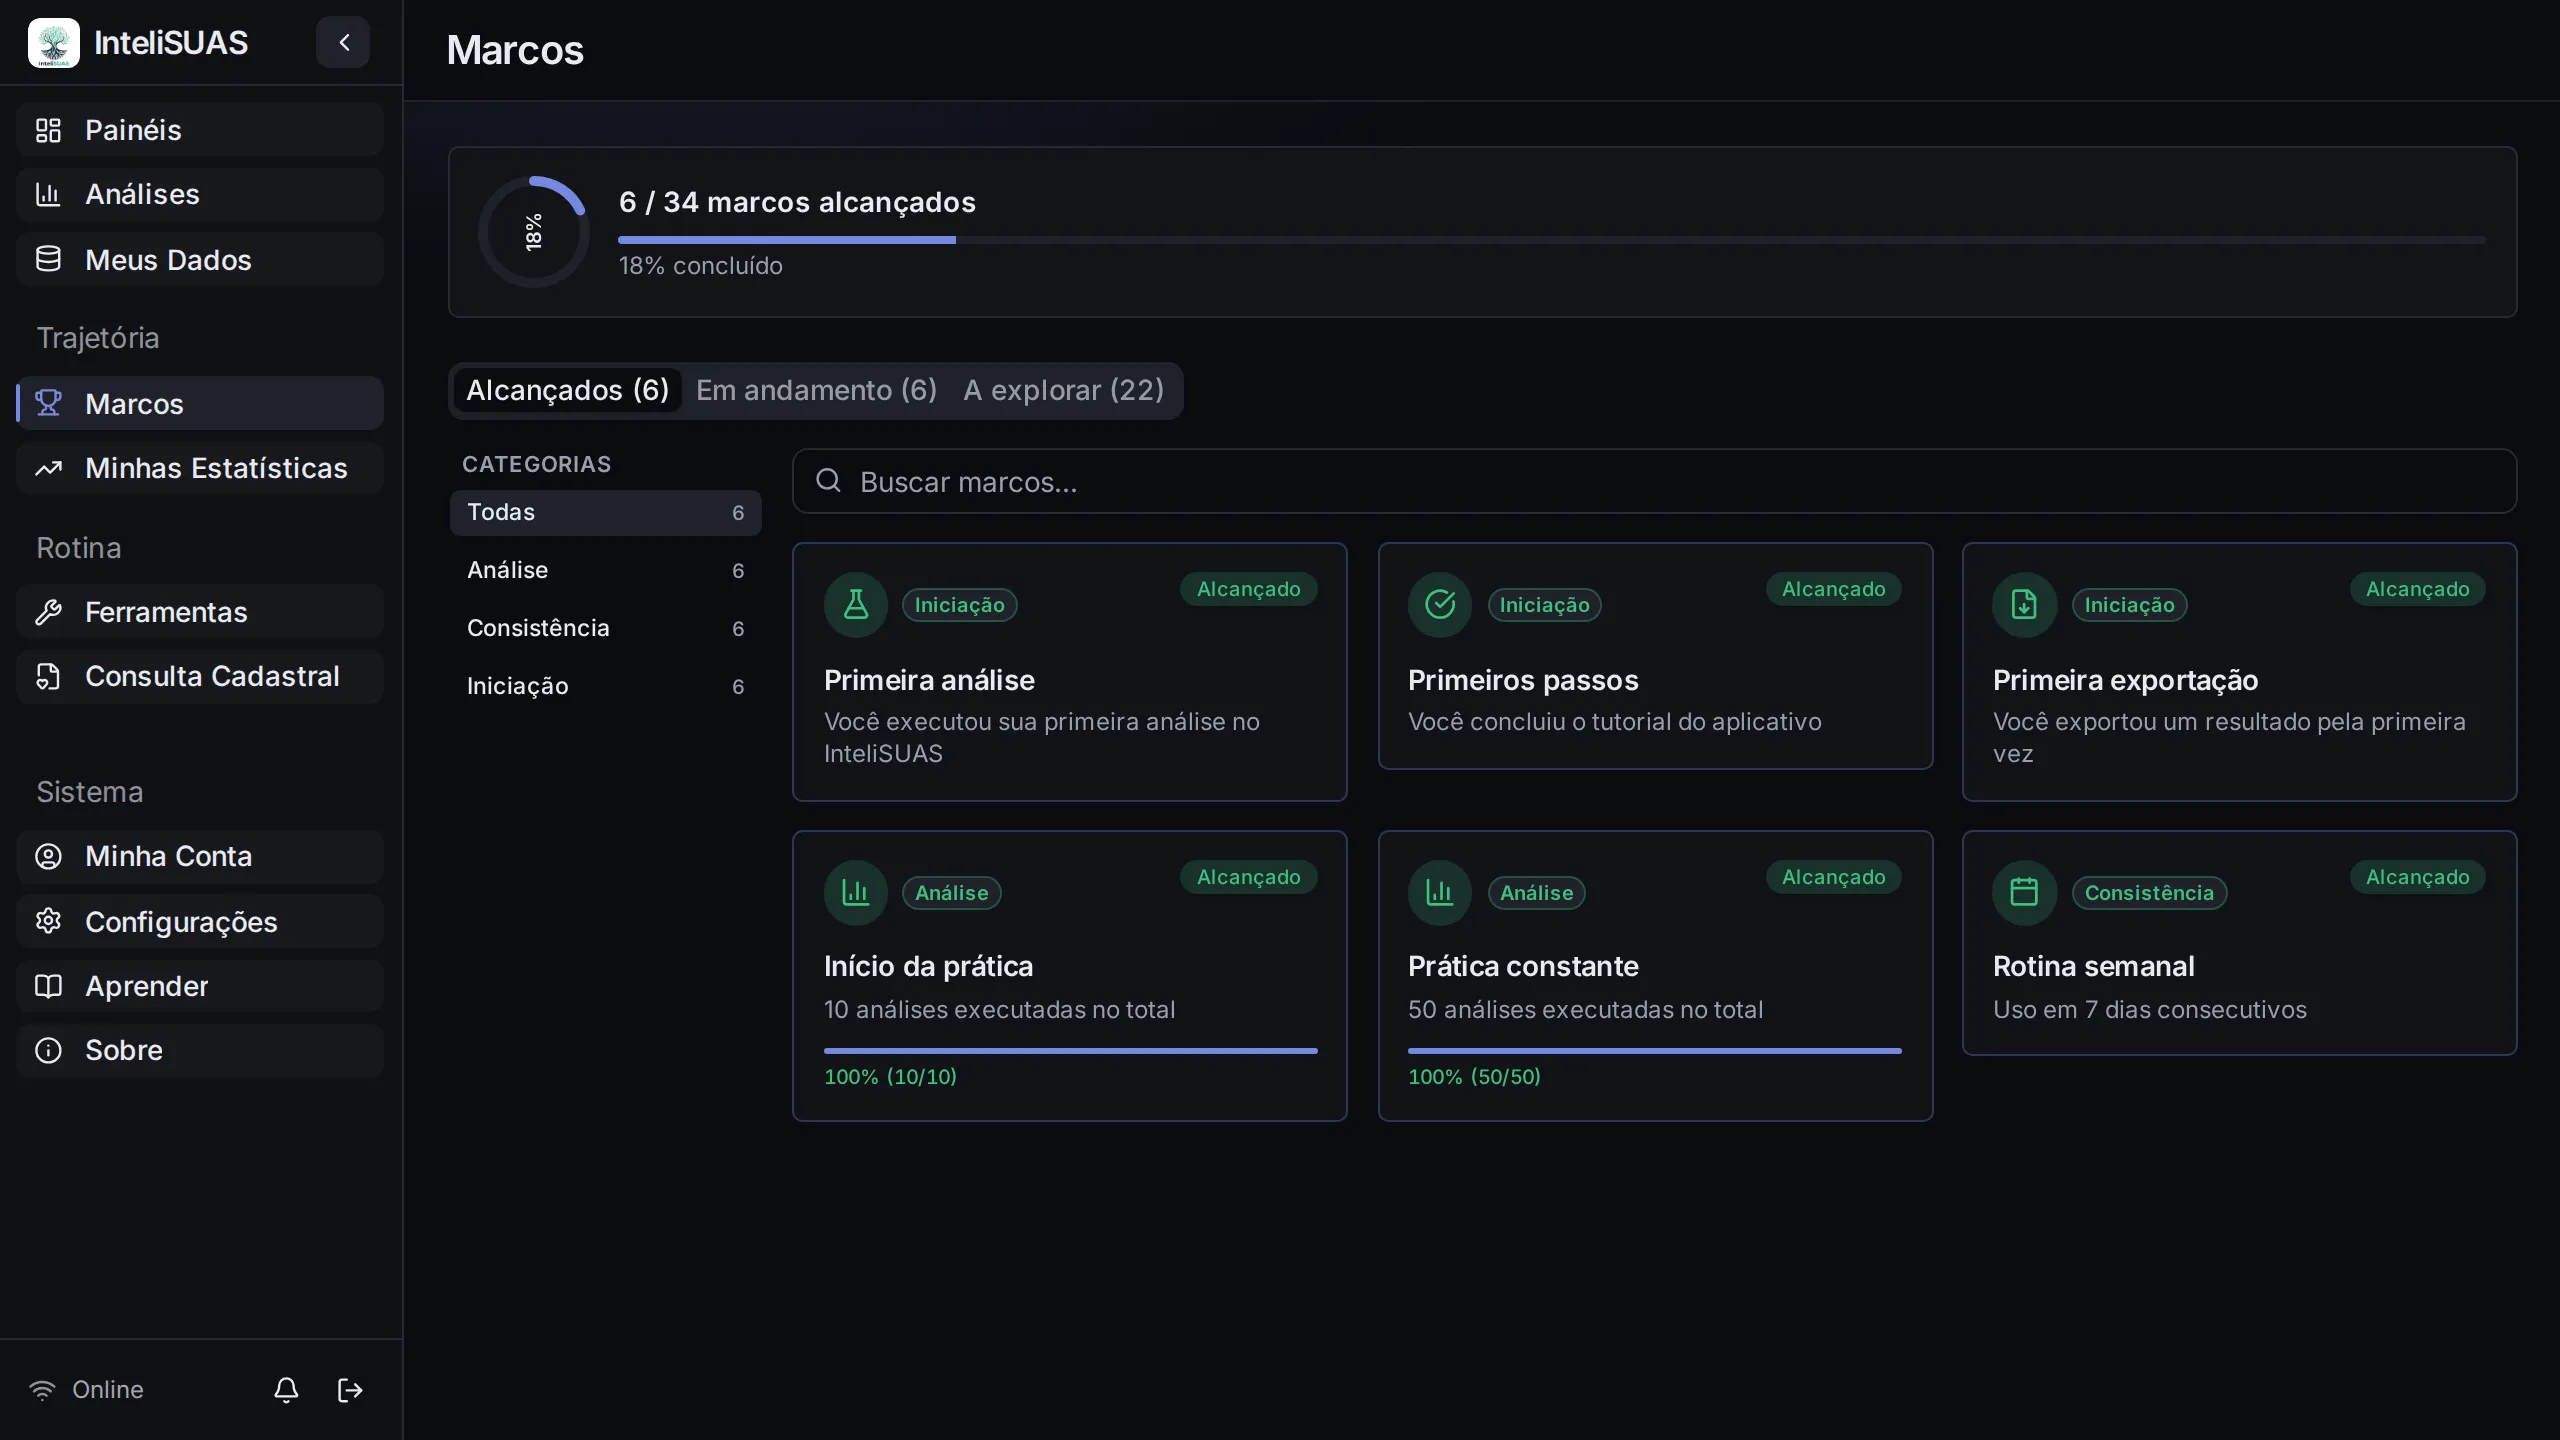Filter by Todas category
The image size is (2560, 1440).
[605, 512]
